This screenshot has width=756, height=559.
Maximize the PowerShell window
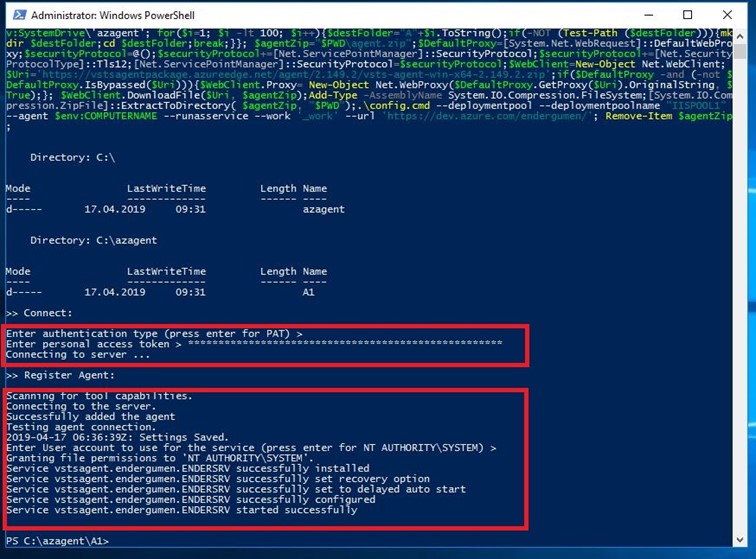688,15
